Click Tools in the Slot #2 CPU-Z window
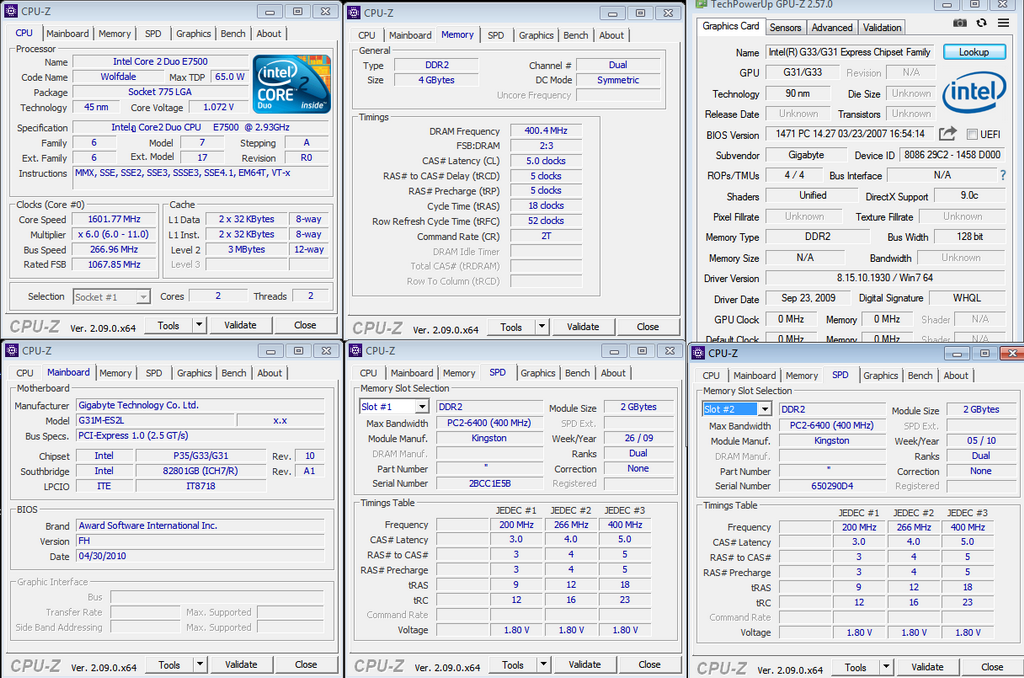This screenshot has height=678, width=1024. tap(855, 667)
